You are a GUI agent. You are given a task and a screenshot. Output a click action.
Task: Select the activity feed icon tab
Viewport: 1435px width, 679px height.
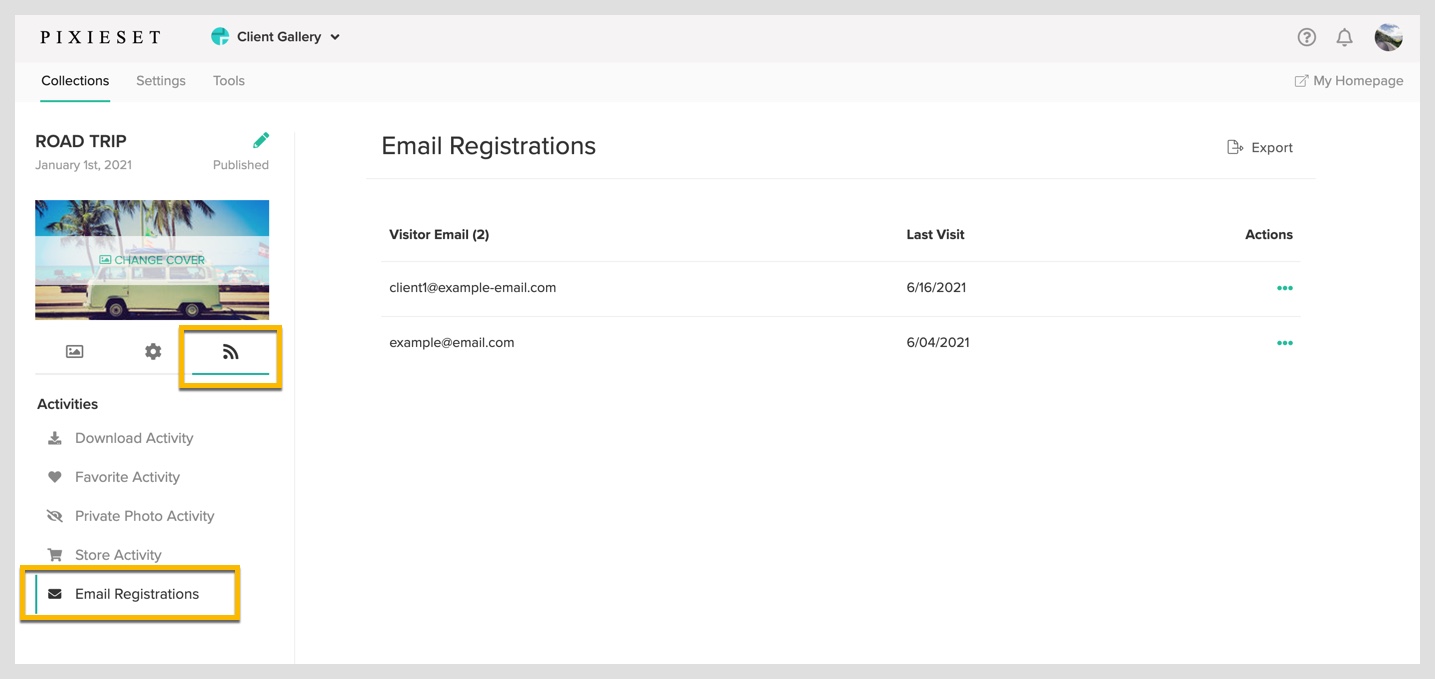pyautogui.click(x=231, y=352)
